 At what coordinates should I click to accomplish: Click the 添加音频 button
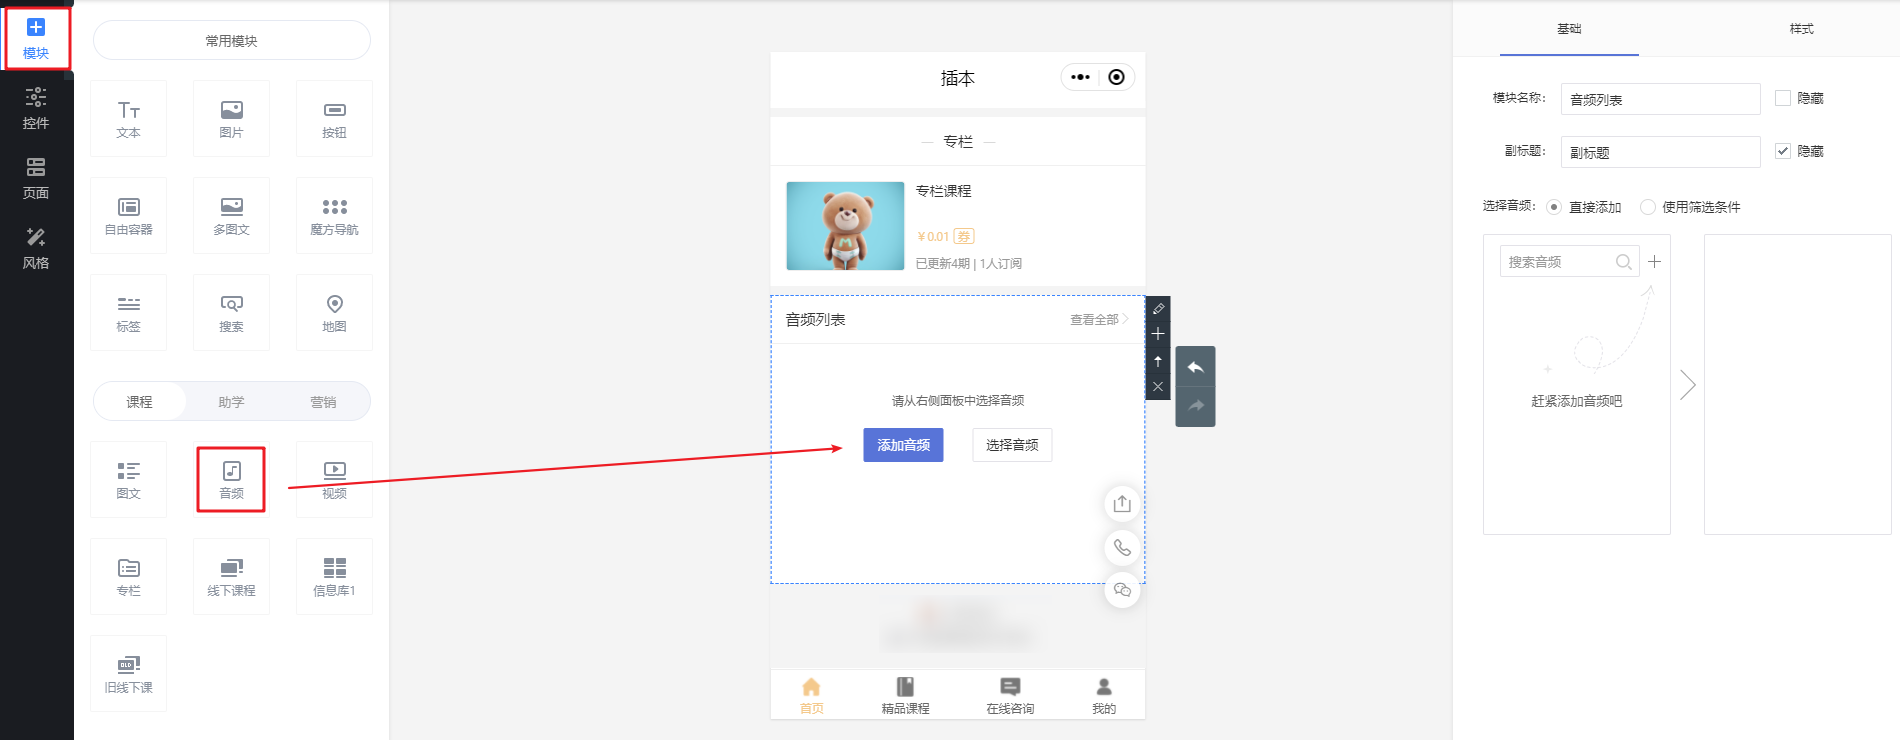[903, 445]
